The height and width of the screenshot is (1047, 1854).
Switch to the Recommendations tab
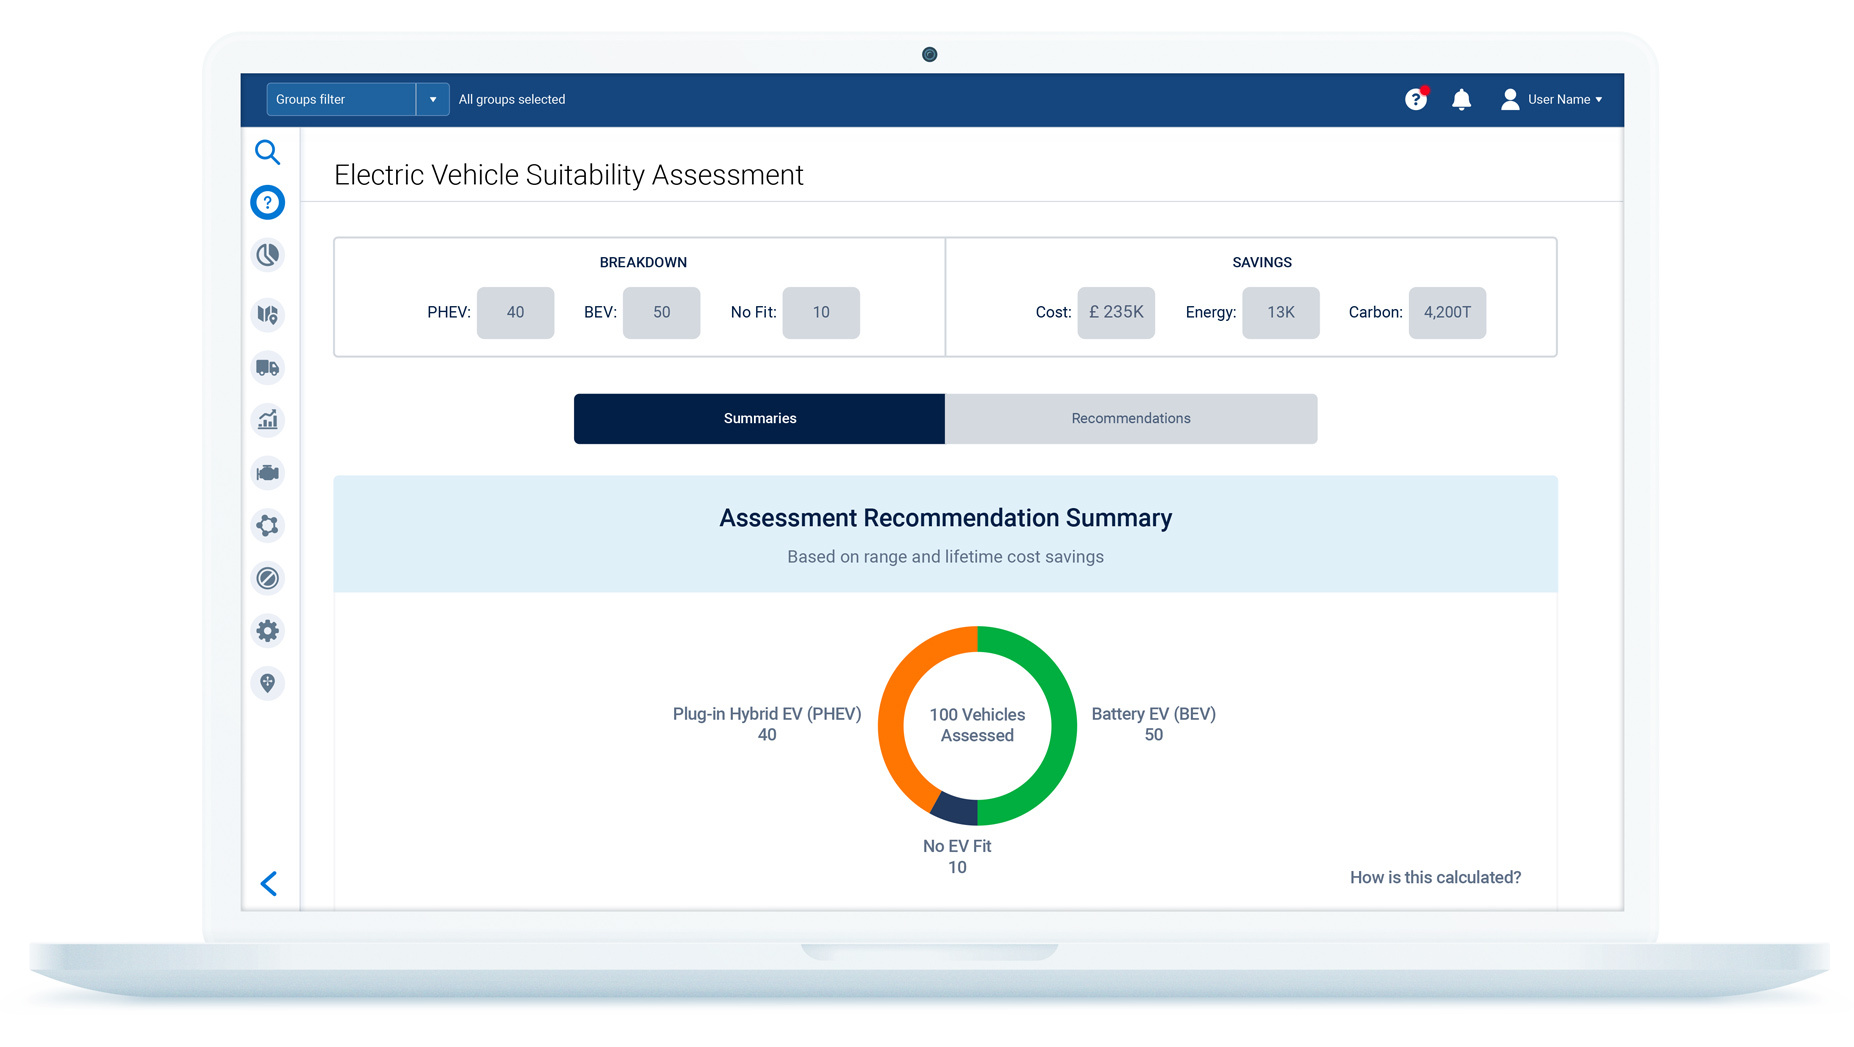[x=1130, y=418]
